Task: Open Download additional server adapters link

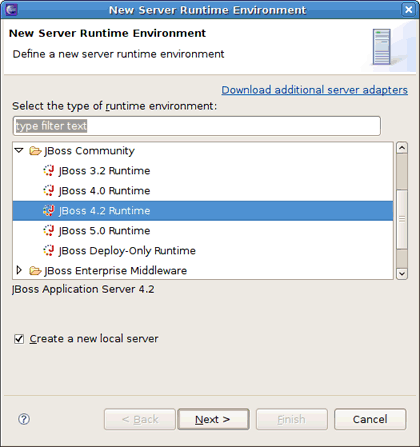Action: (x=314, y=90)
